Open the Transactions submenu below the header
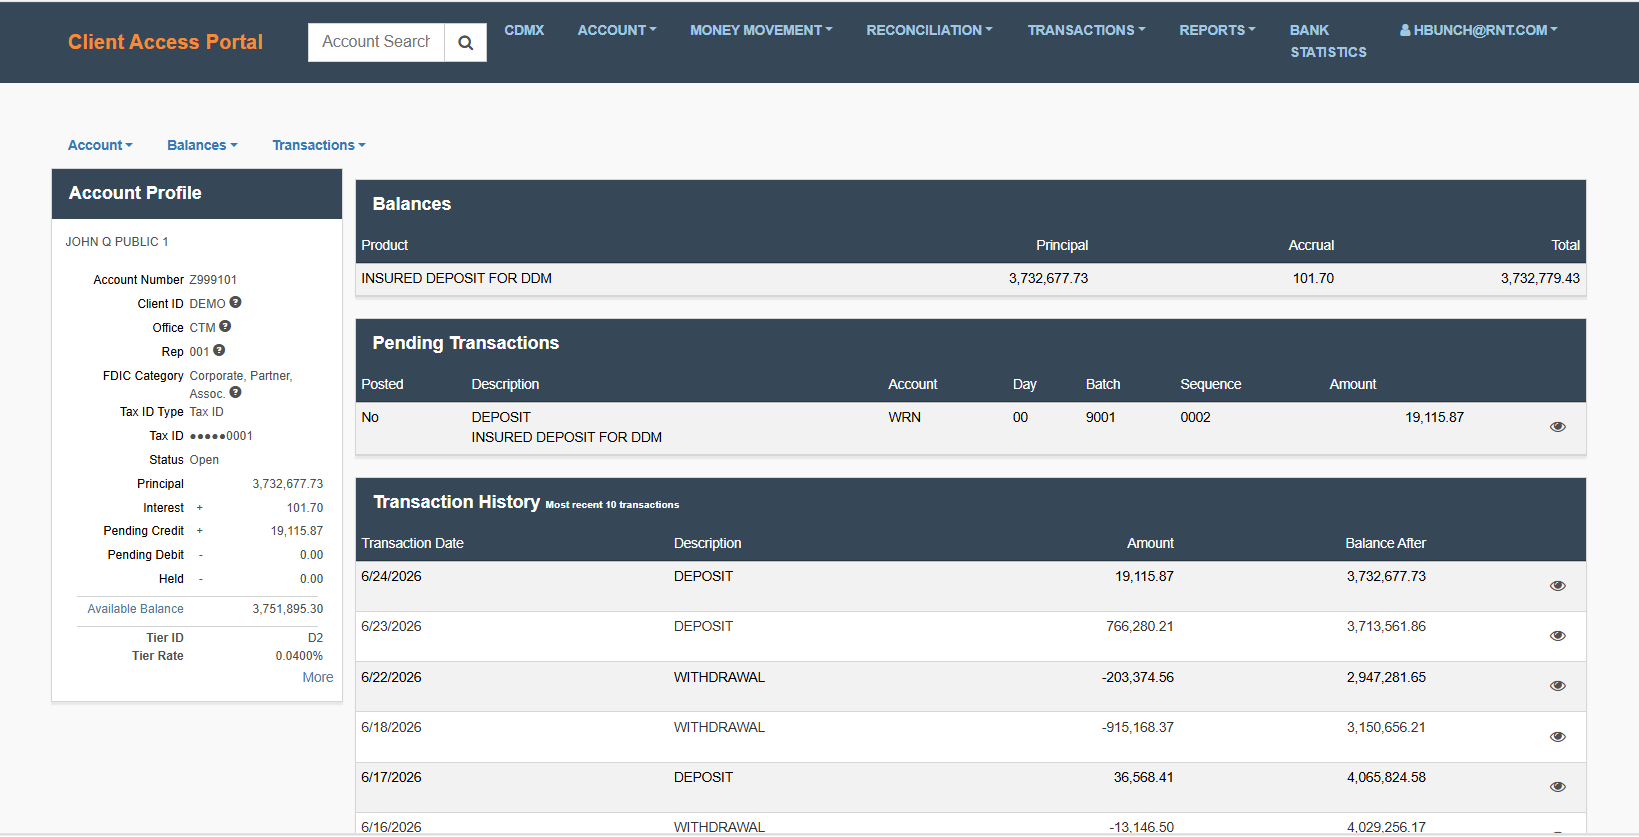This screenshot has width=1639, height=837. (x=319, y=145)
